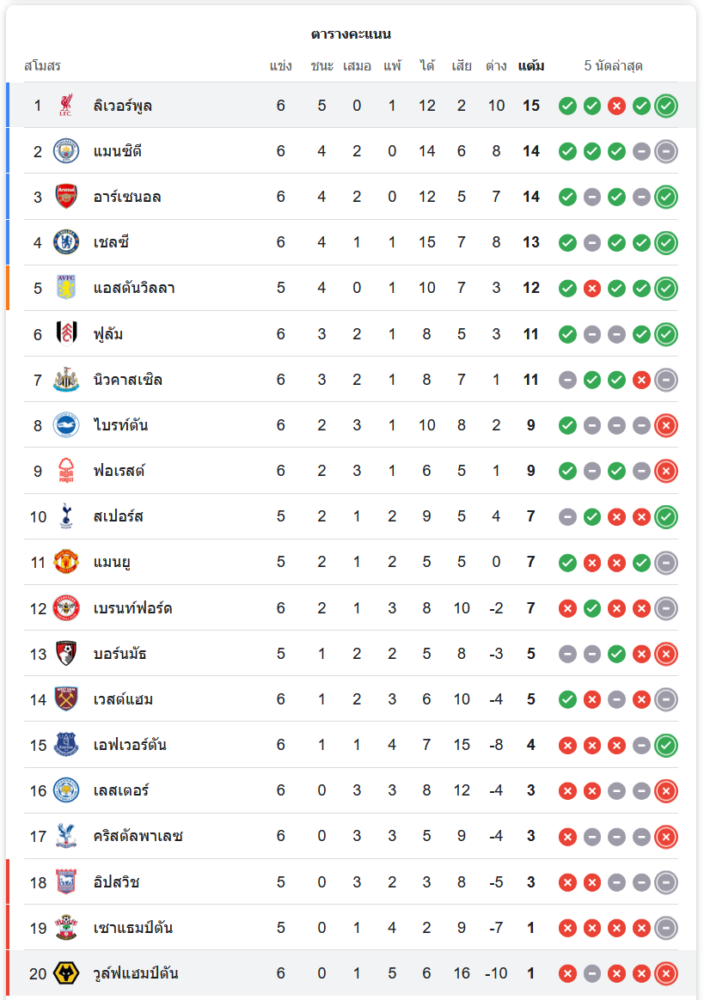Screen dimensions: 704x1000
Task: Click the Arsenal club crest icon
Action: [66, 197]
